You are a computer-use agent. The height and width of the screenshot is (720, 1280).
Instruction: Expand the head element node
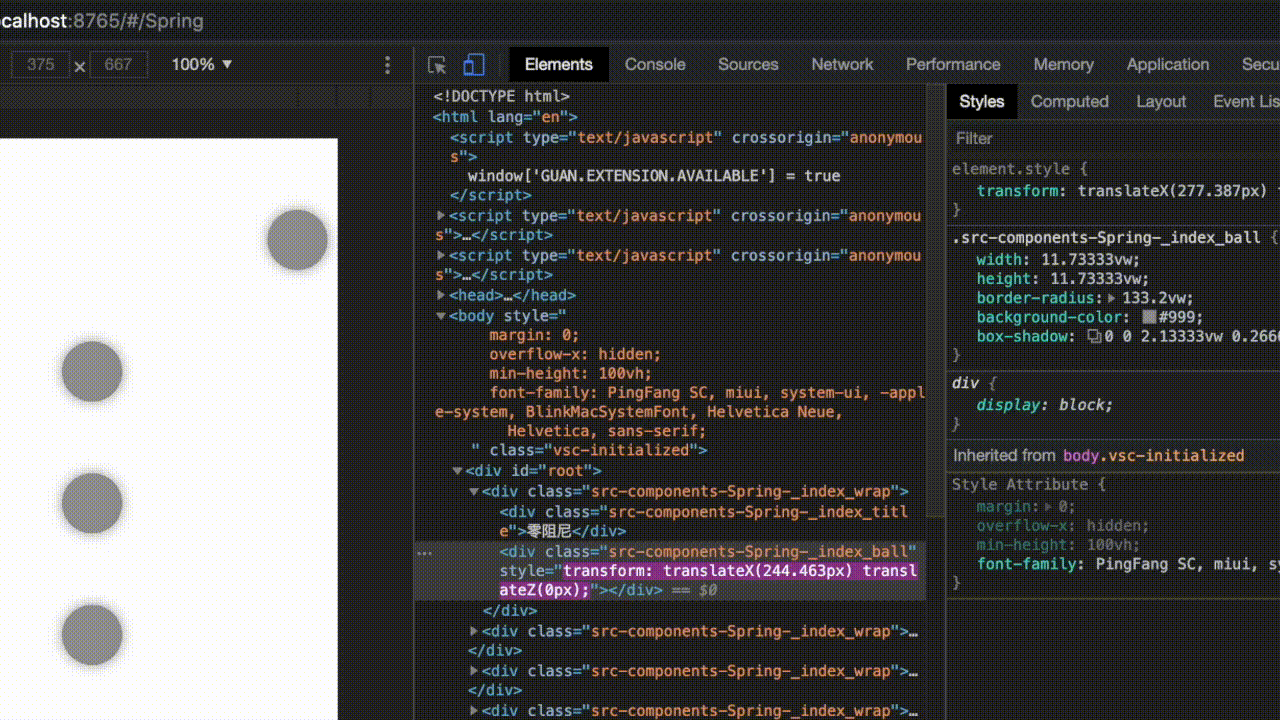(x=441, y=295)
